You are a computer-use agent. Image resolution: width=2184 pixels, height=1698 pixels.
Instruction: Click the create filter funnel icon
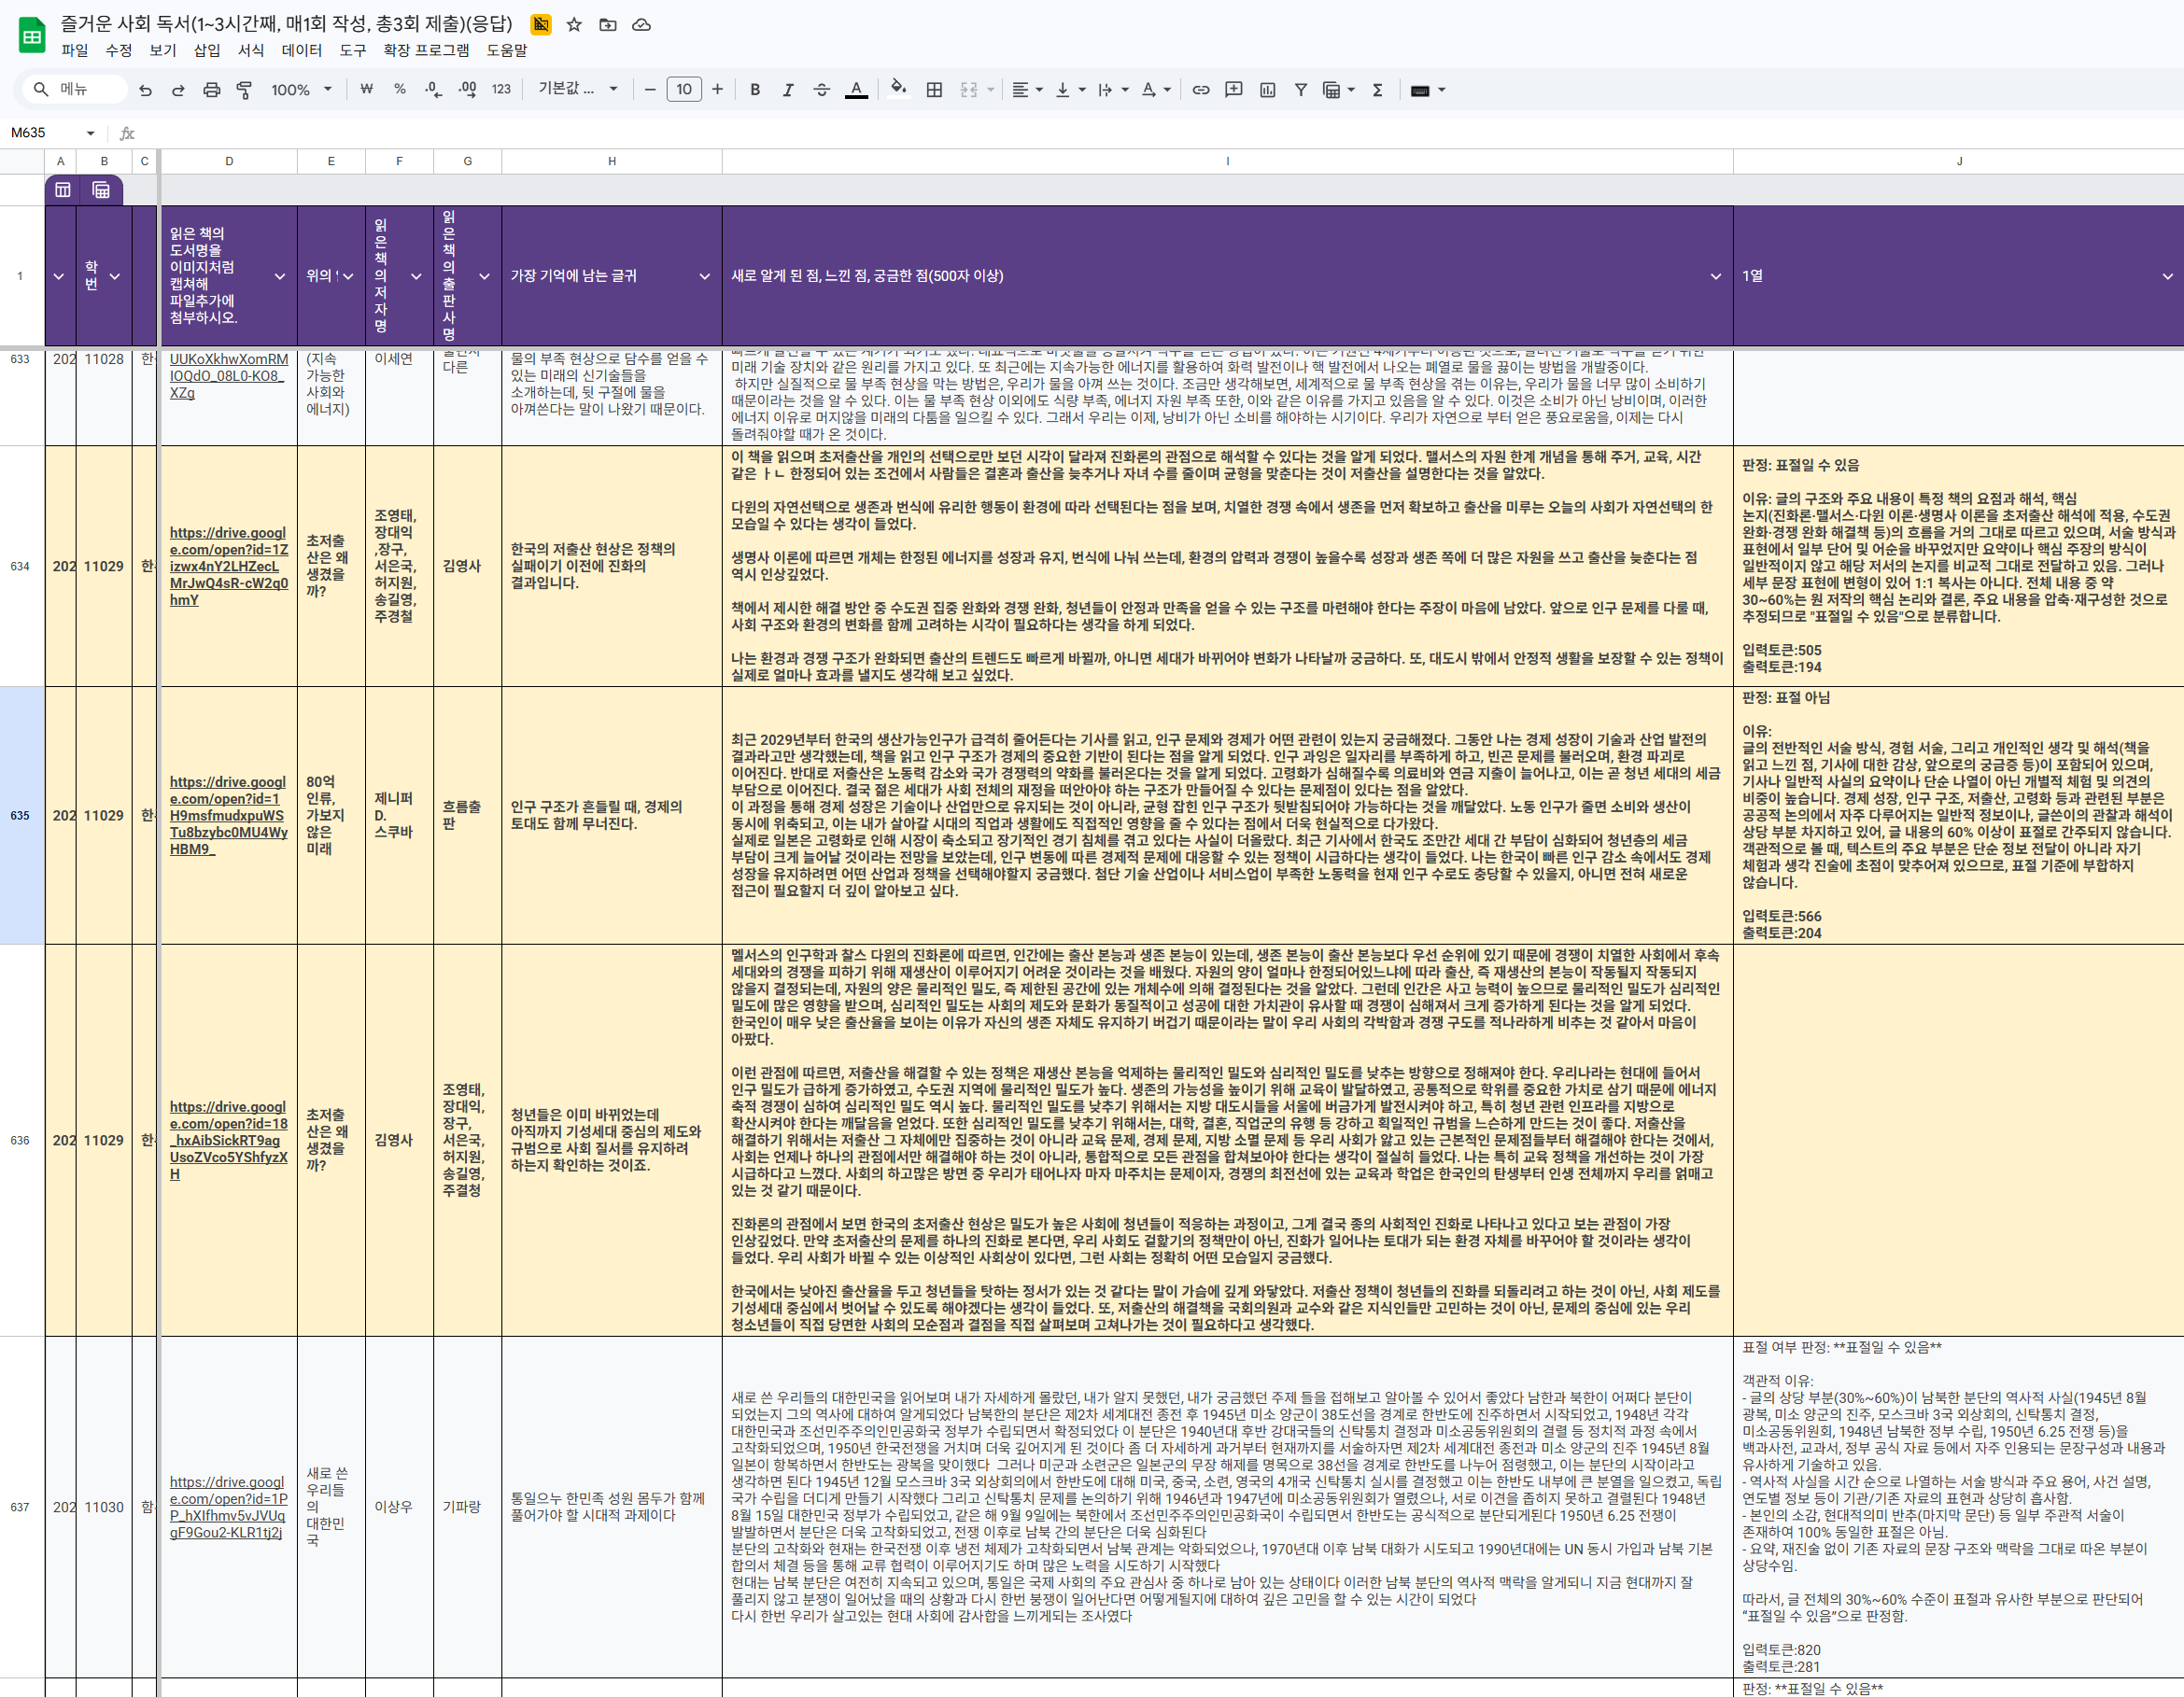[1300, 90]
